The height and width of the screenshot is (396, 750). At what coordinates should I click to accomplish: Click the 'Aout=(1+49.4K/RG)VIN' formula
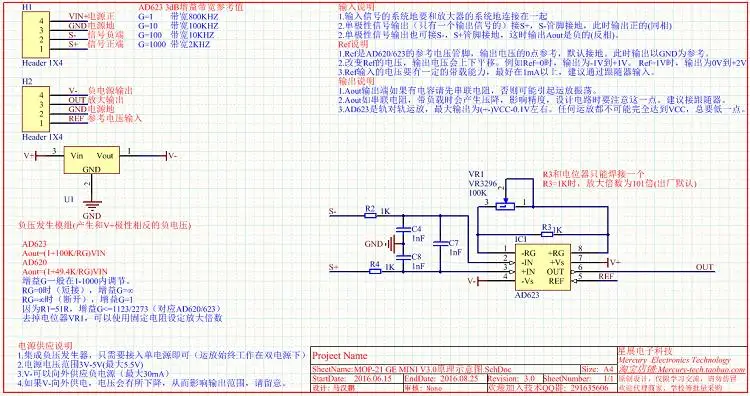pos(65,272)
